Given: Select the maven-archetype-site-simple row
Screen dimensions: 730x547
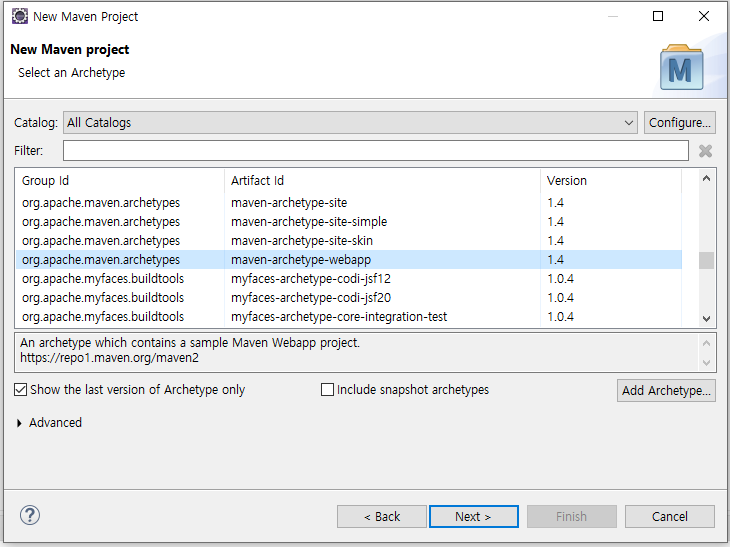Looking at the screenshot, I should [x=349, y=222].
